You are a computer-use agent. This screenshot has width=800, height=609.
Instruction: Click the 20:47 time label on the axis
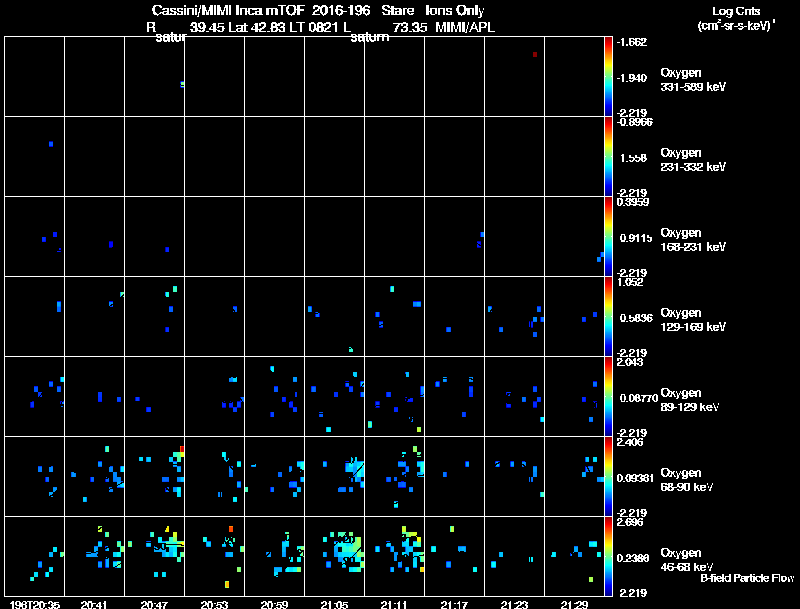pos(154,605)
